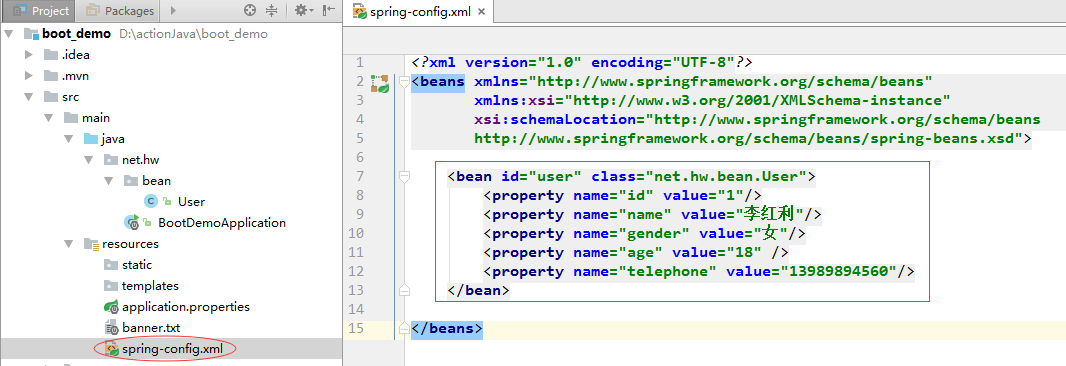Image resolution: width=1066 pixels, height=366 pixels.
Task: Click the boot_demo module folder icon
Action: 31,34
